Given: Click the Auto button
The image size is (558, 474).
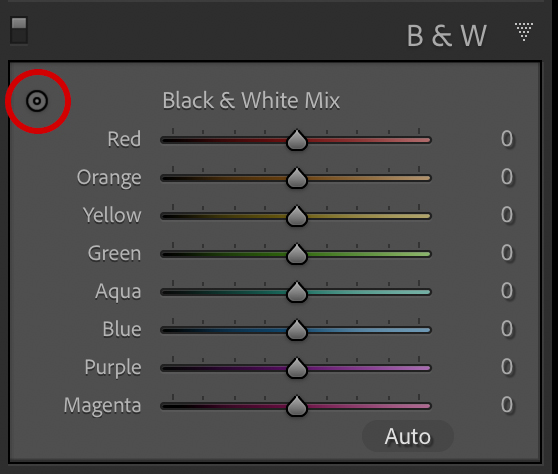Looking at the screenshot, I should click(408, 436).
